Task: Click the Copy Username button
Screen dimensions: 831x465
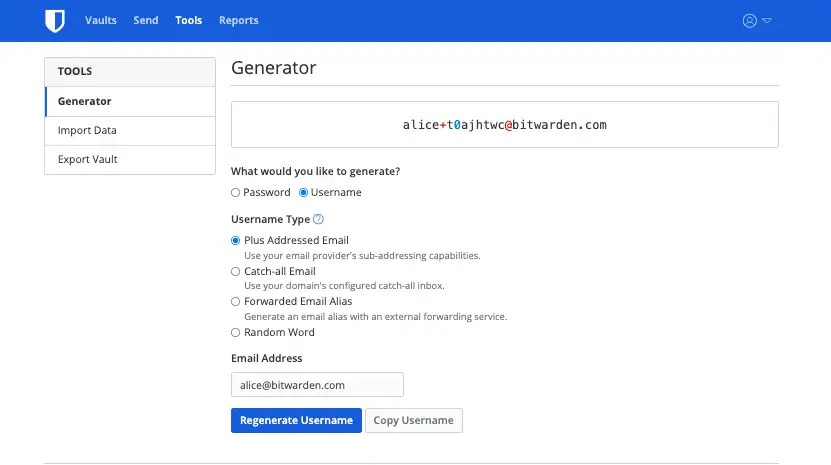Action: pos(414,420)
